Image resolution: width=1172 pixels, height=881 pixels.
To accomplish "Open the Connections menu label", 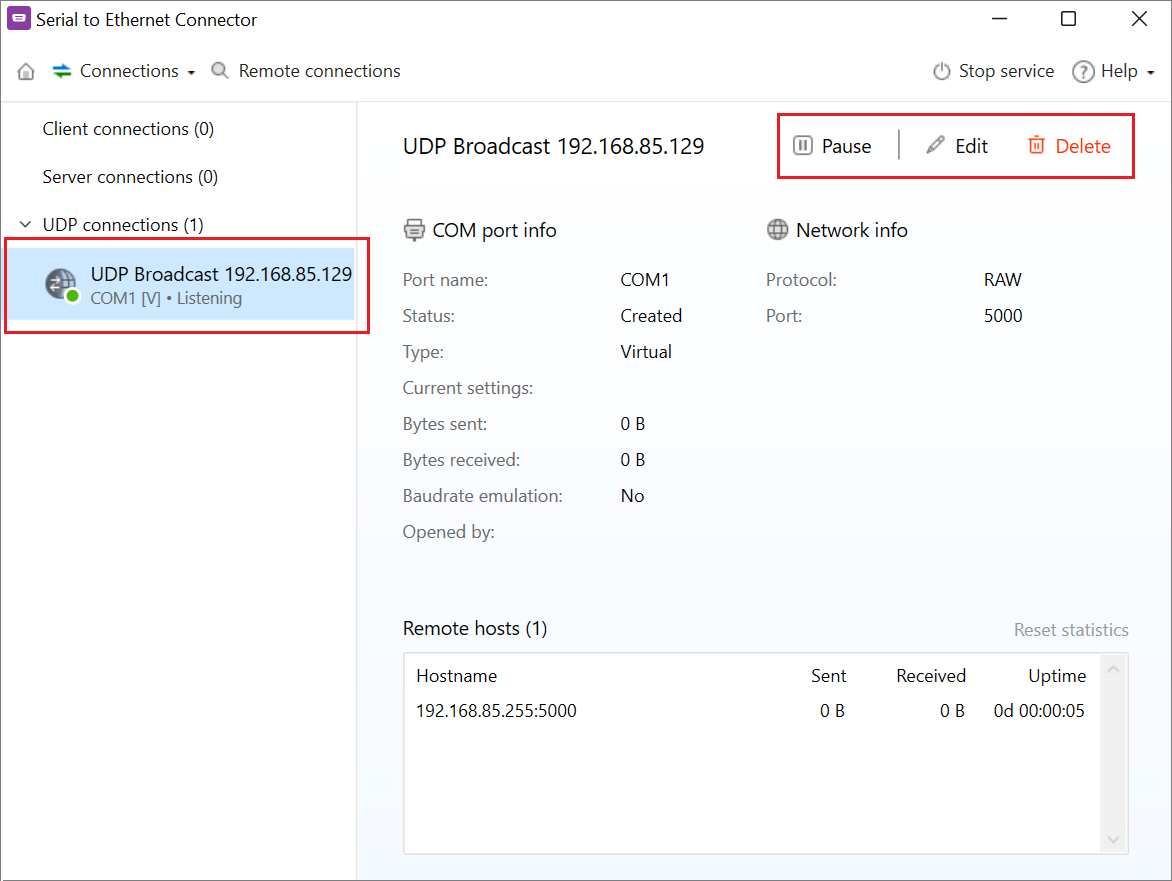I will pos(129,71).
